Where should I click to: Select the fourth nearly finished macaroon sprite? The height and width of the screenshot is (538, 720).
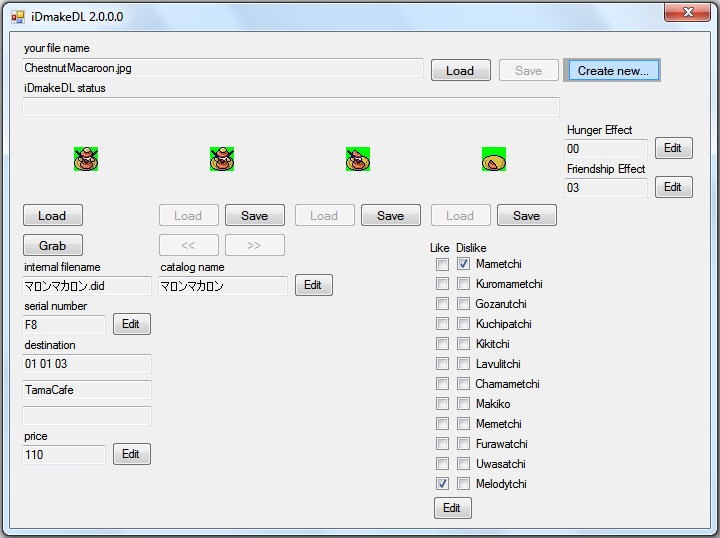(494, 159)
